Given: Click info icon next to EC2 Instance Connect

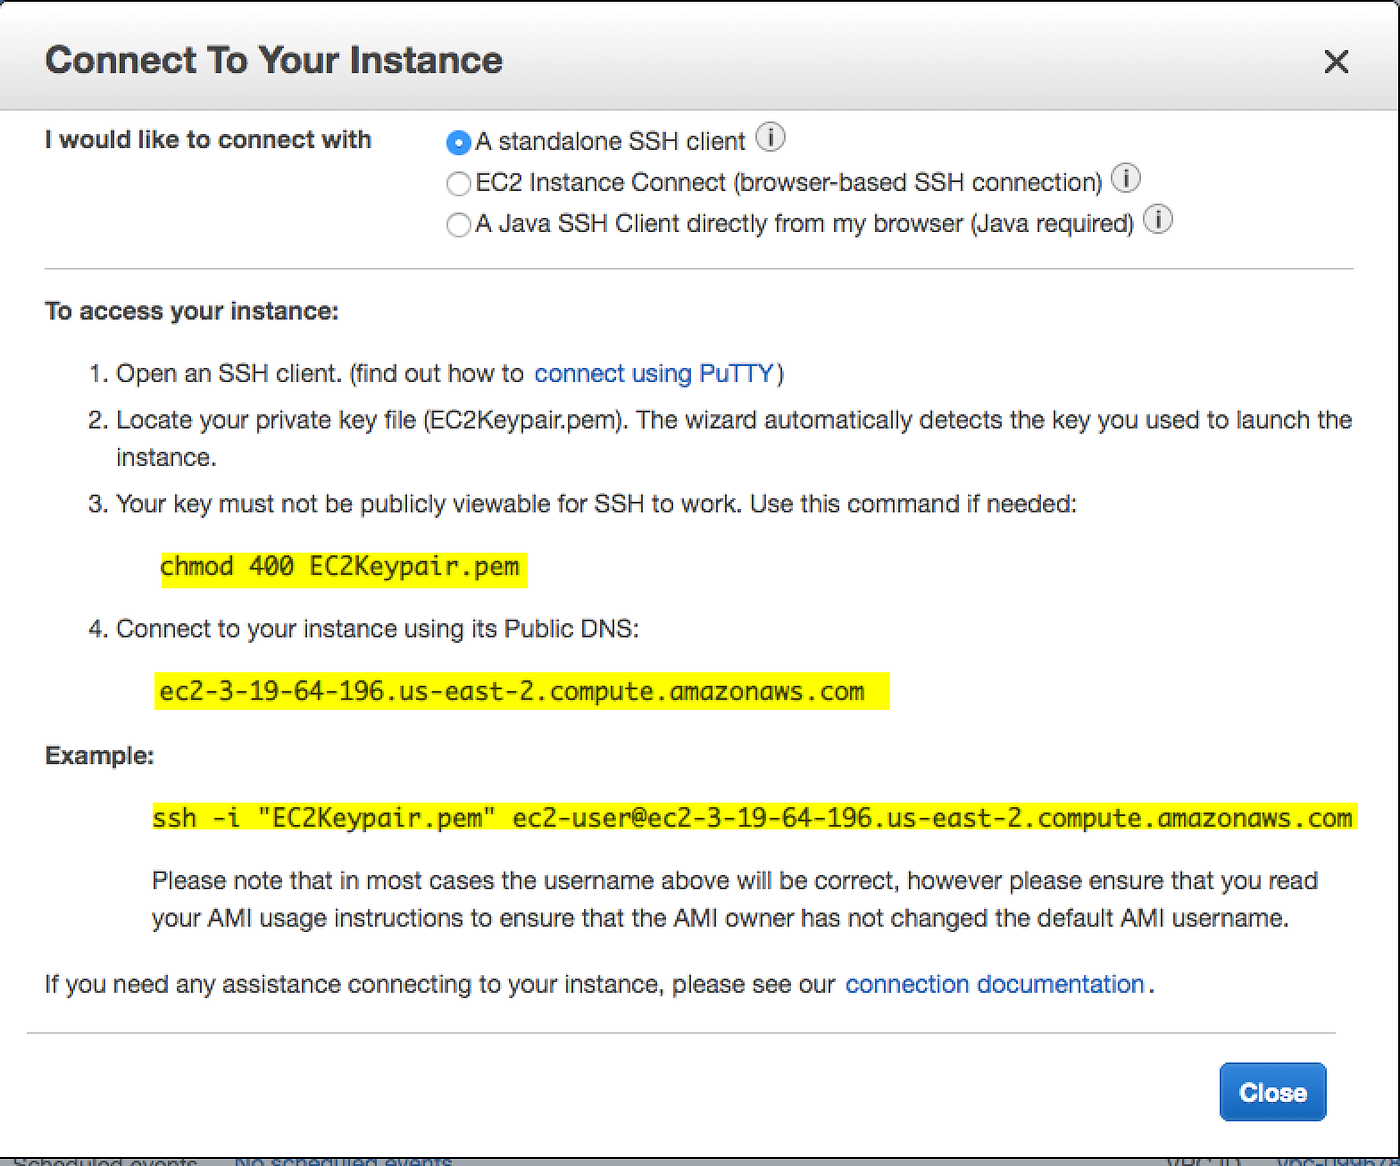Looking at the screenshot, I should (x=1126, y=178).
